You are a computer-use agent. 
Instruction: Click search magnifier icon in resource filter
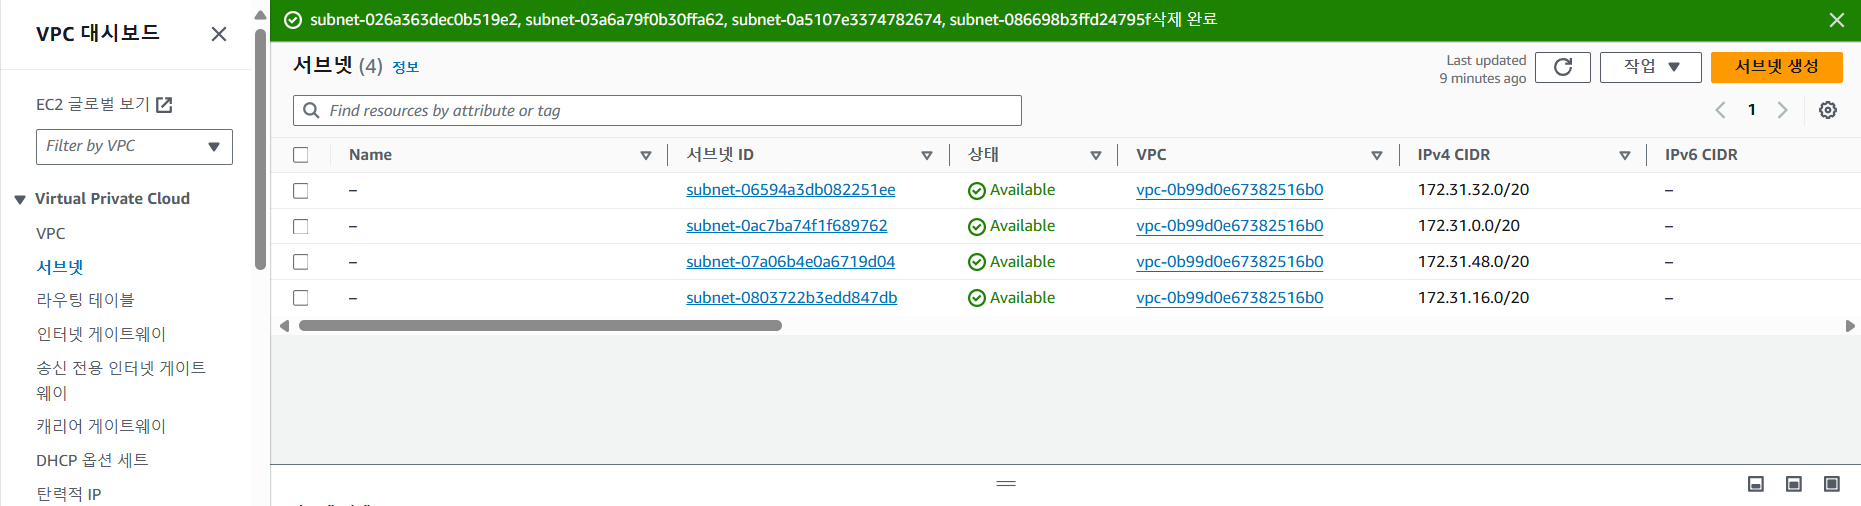click(311, 110)
